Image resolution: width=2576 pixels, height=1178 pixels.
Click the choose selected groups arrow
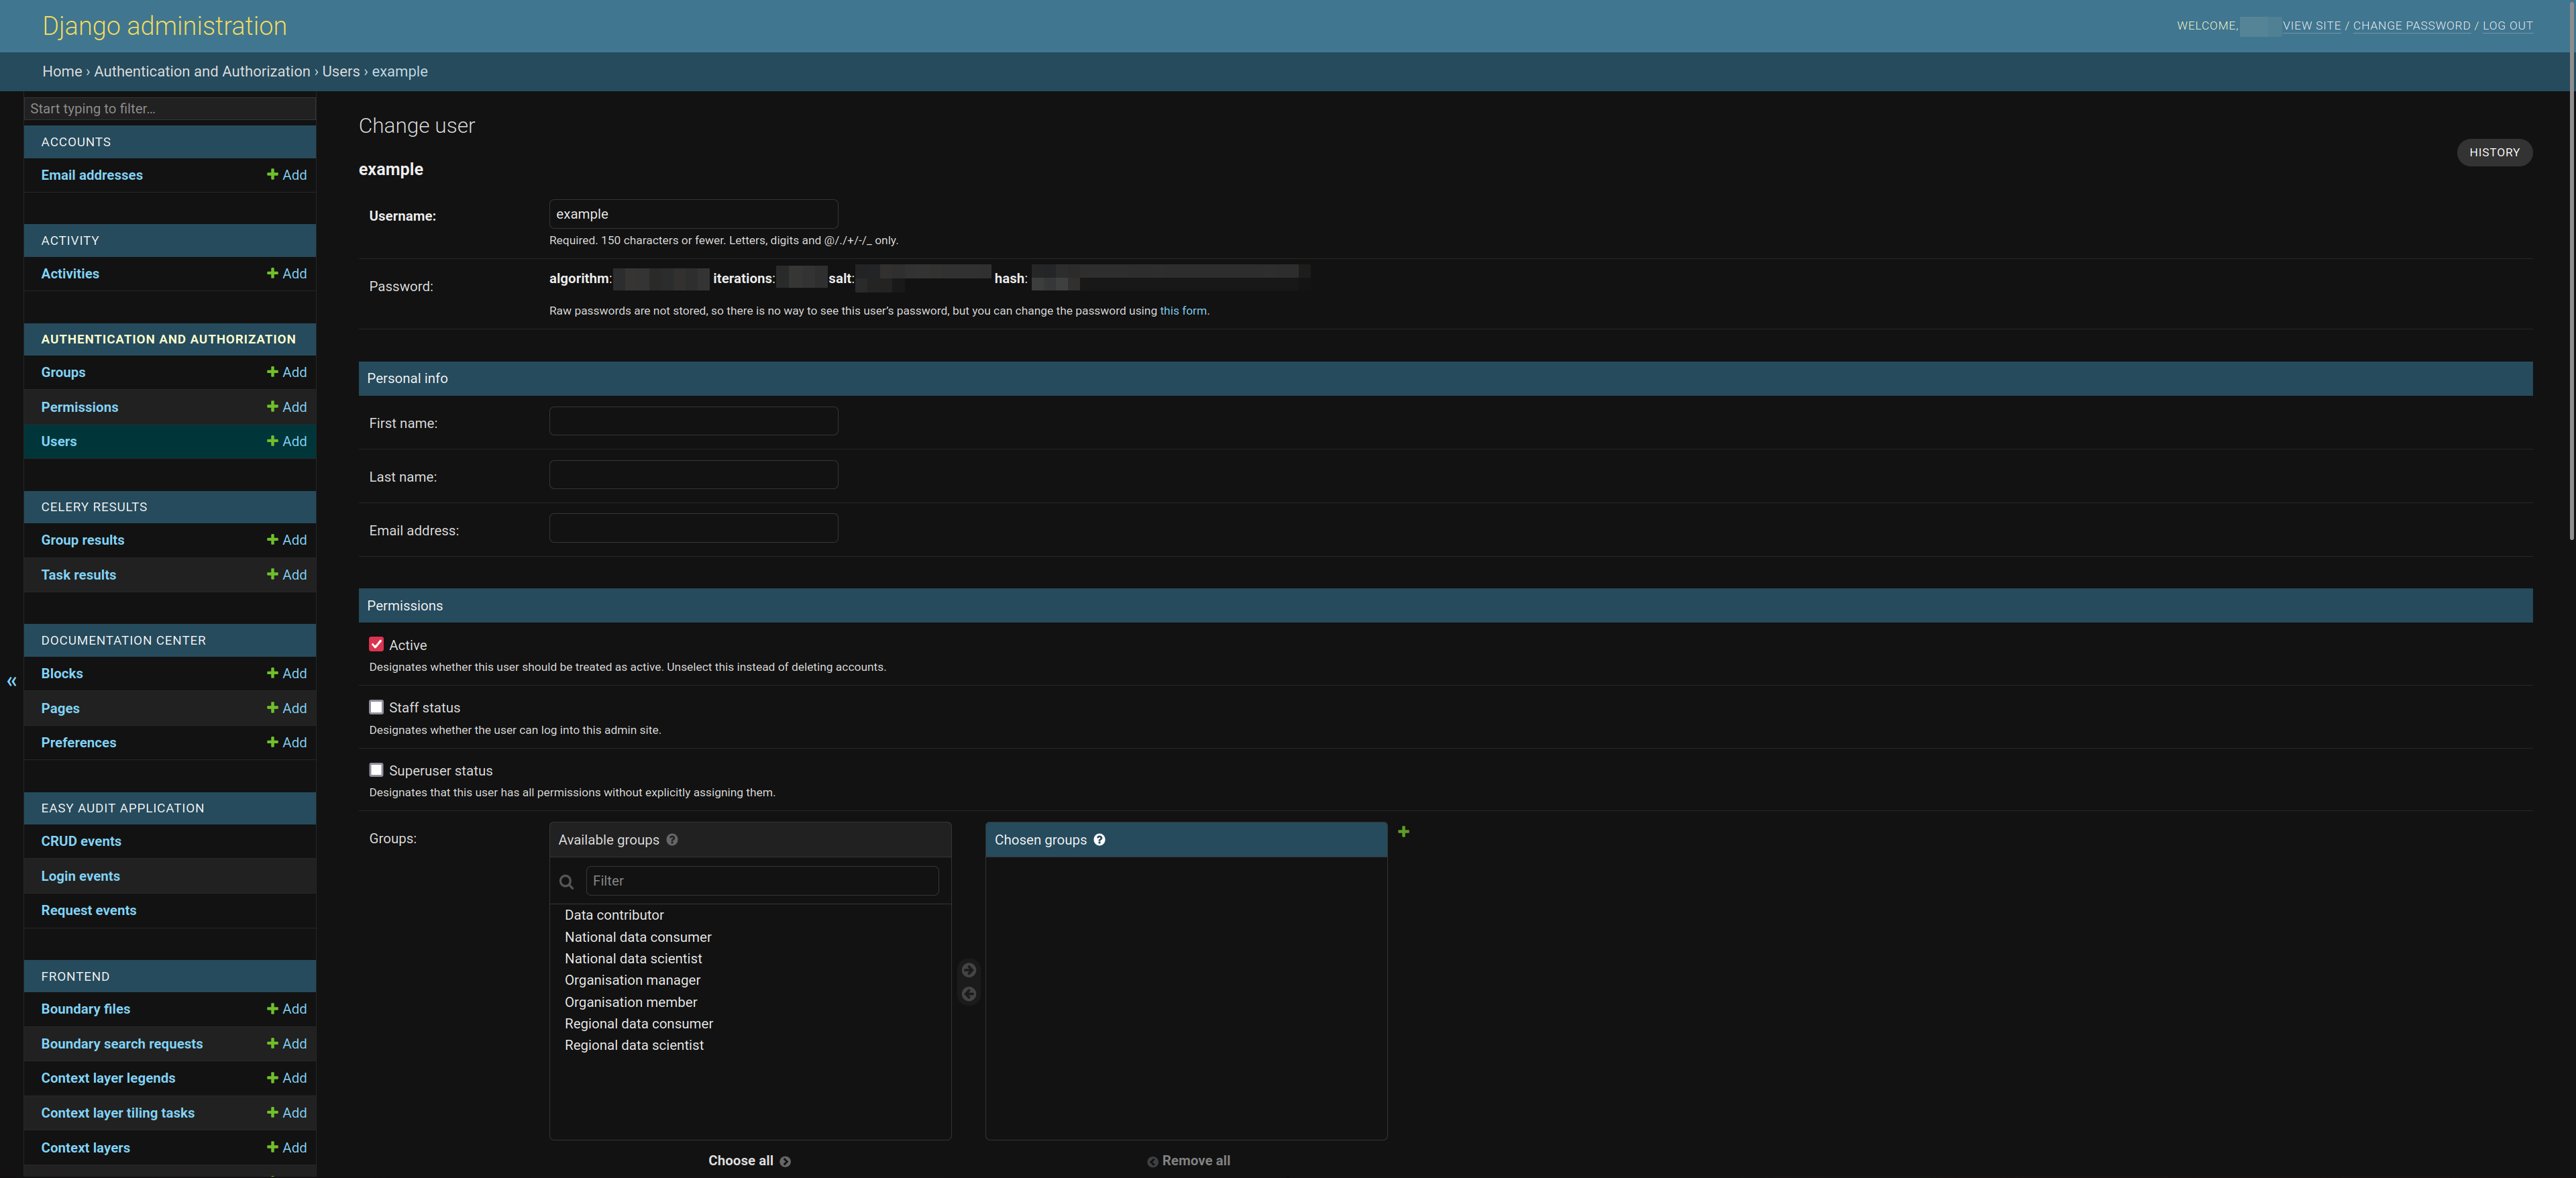click(968, 970)
